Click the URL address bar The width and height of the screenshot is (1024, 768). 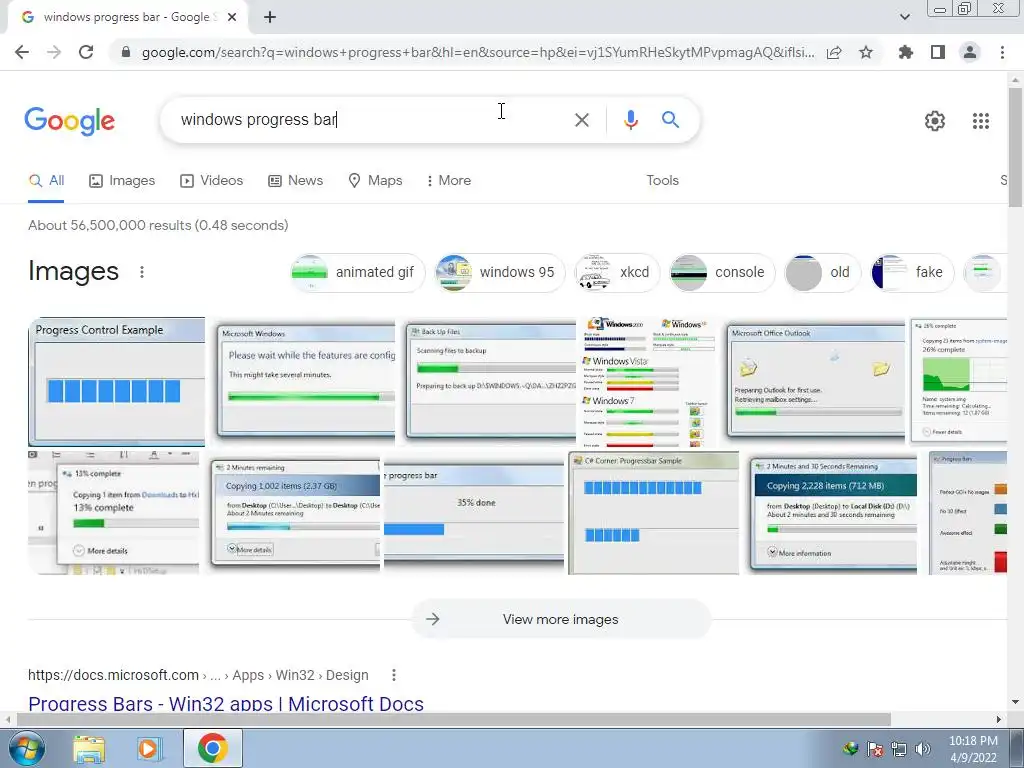pyautogui.click(x=477, y=52)
